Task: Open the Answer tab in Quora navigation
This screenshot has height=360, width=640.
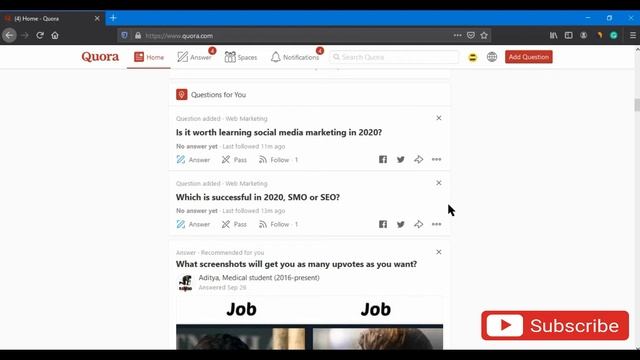Action: click(195, 57)
